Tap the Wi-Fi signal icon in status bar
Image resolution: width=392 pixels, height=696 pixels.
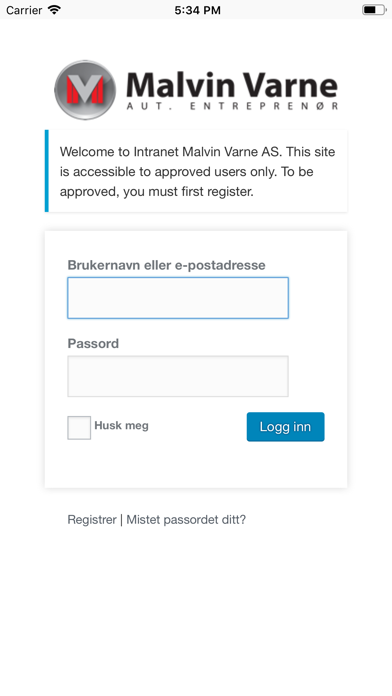pyautogui.click(x=54, y=10)
